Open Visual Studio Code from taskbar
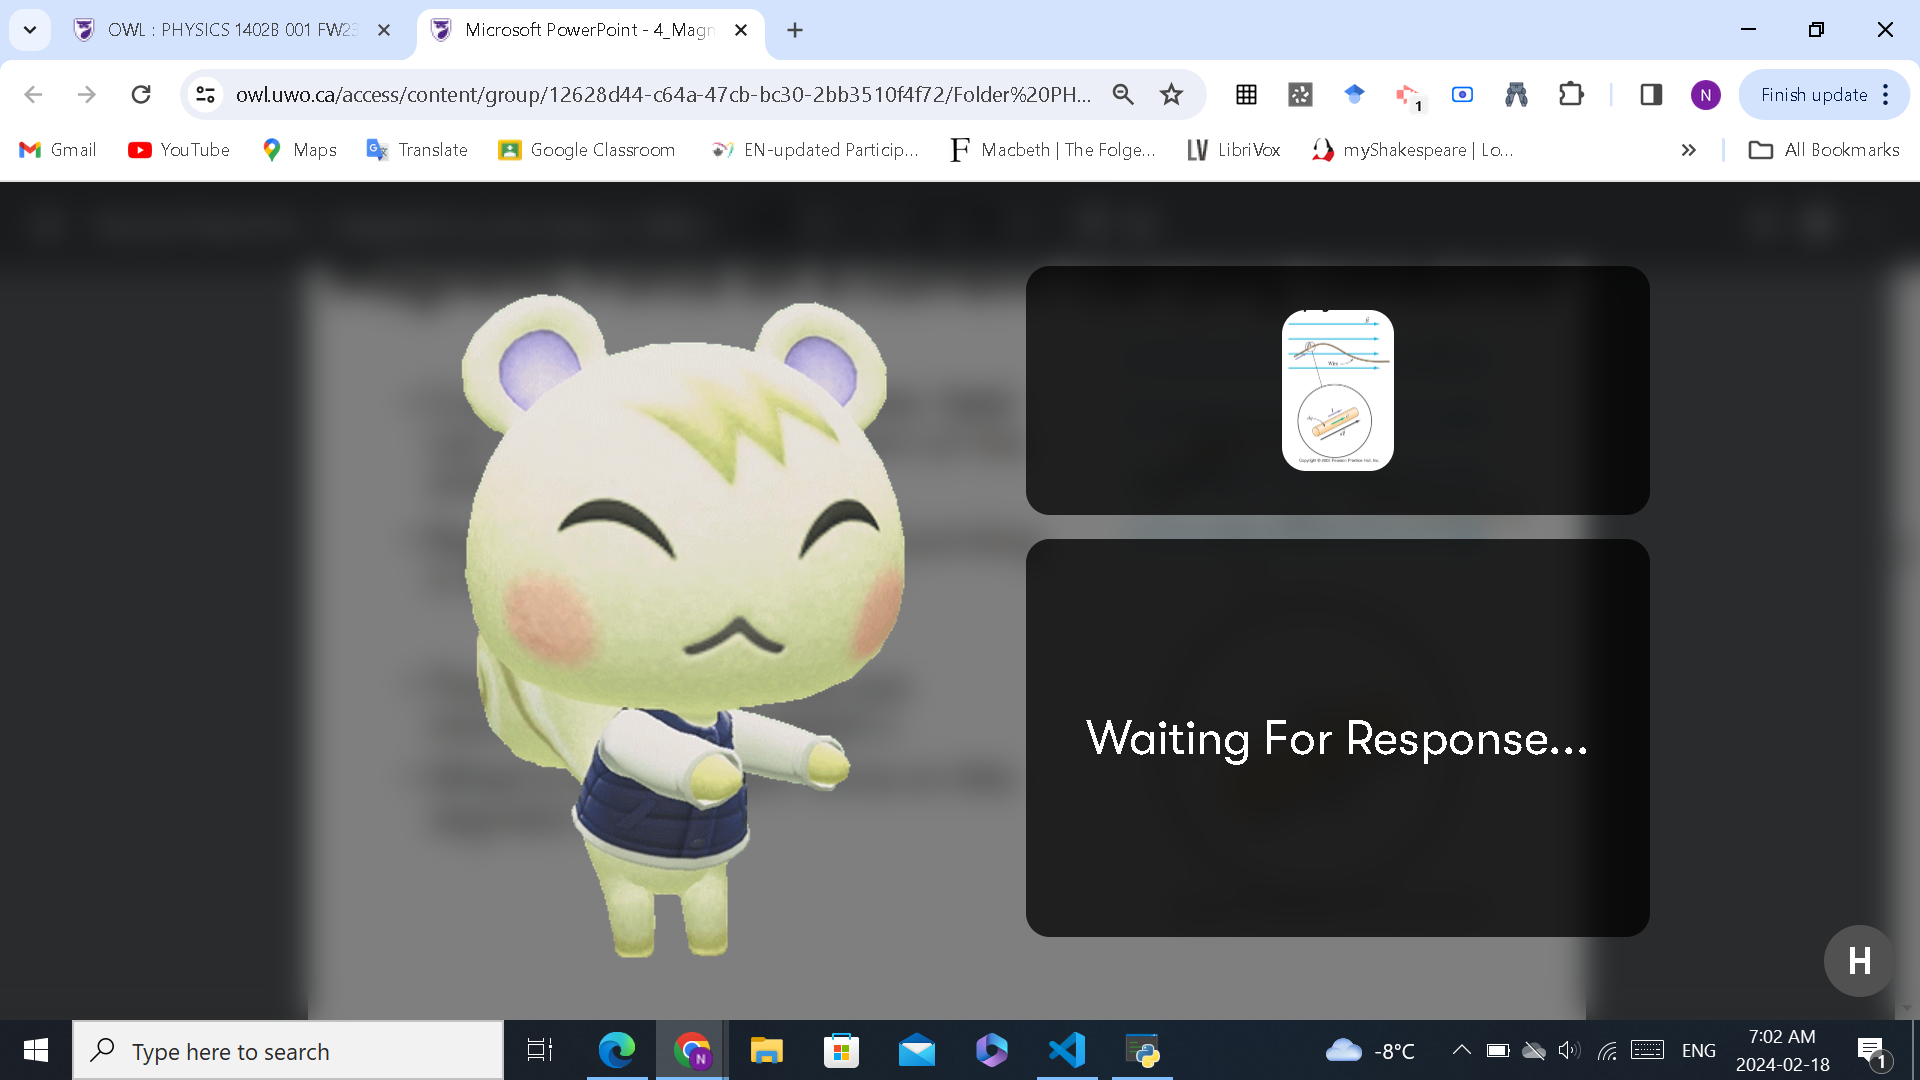Screen dimensions: 1920x1080 pyautogui.click(x=1067, y=1051)
